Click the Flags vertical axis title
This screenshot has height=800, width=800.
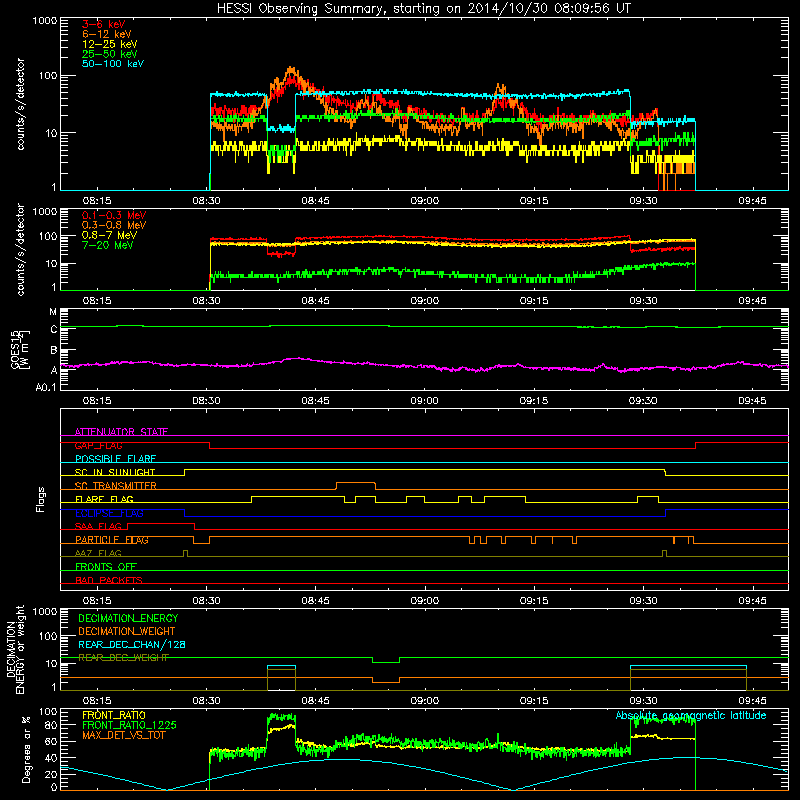pyautogui.click(x=41, y=499)
